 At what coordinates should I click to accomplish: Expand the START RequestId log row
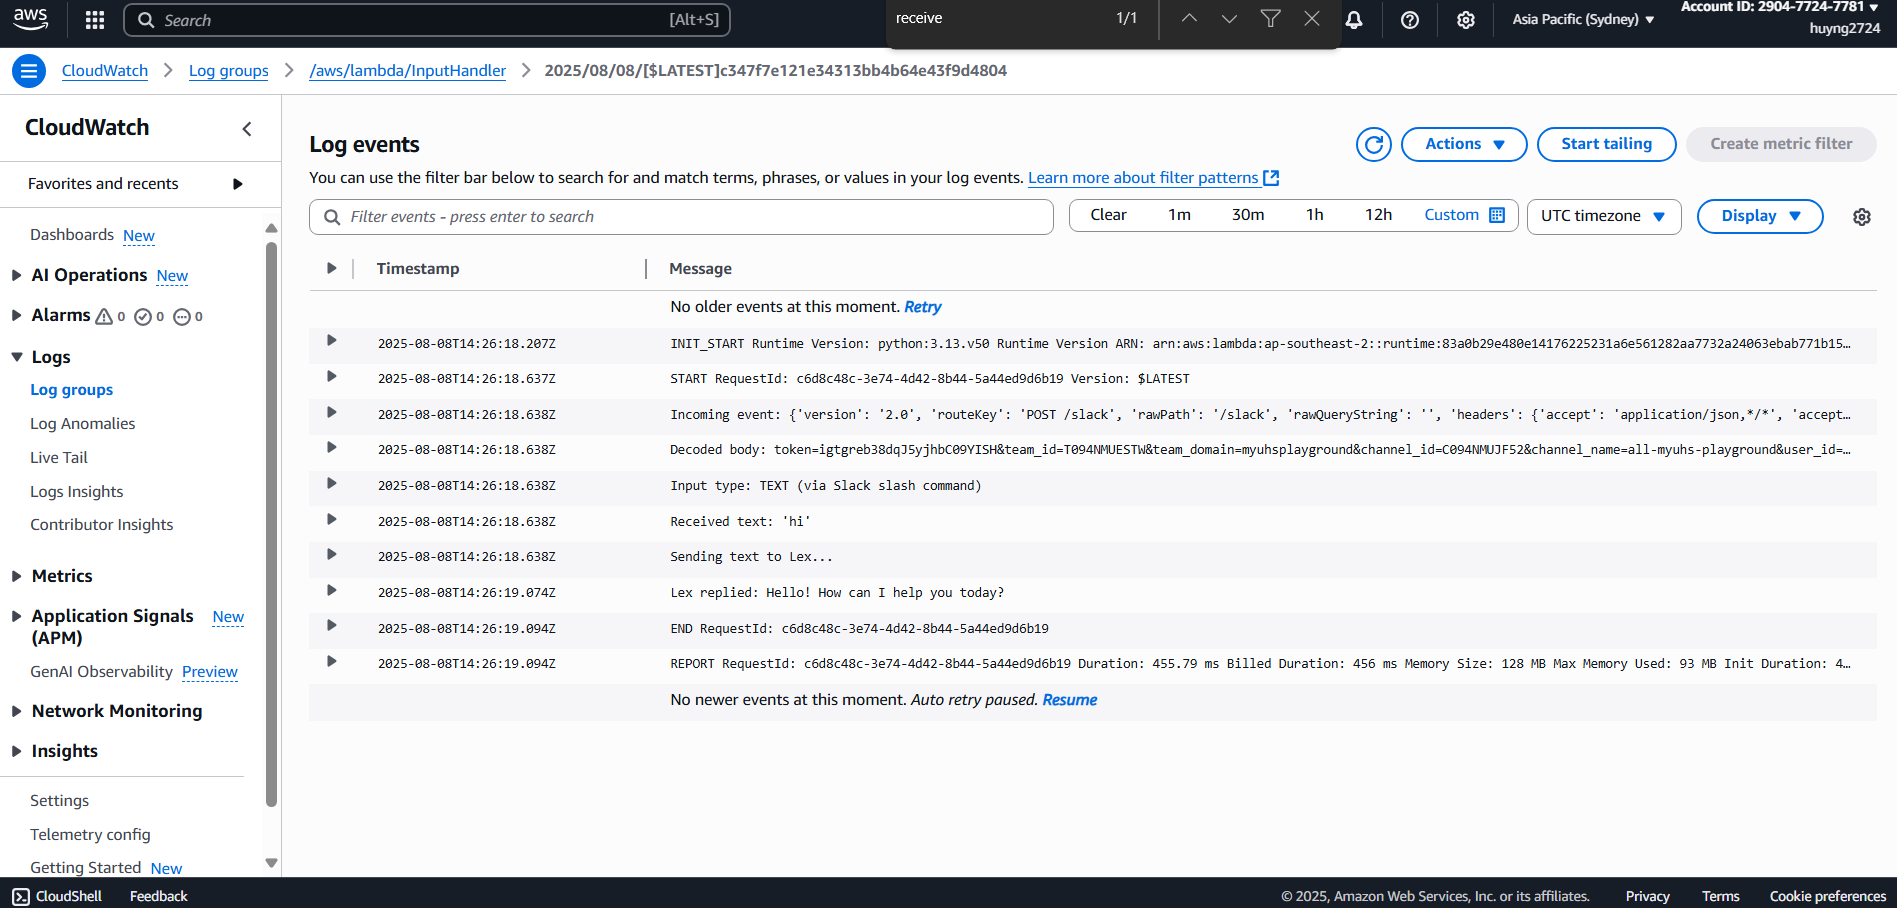tap(331, 377)
